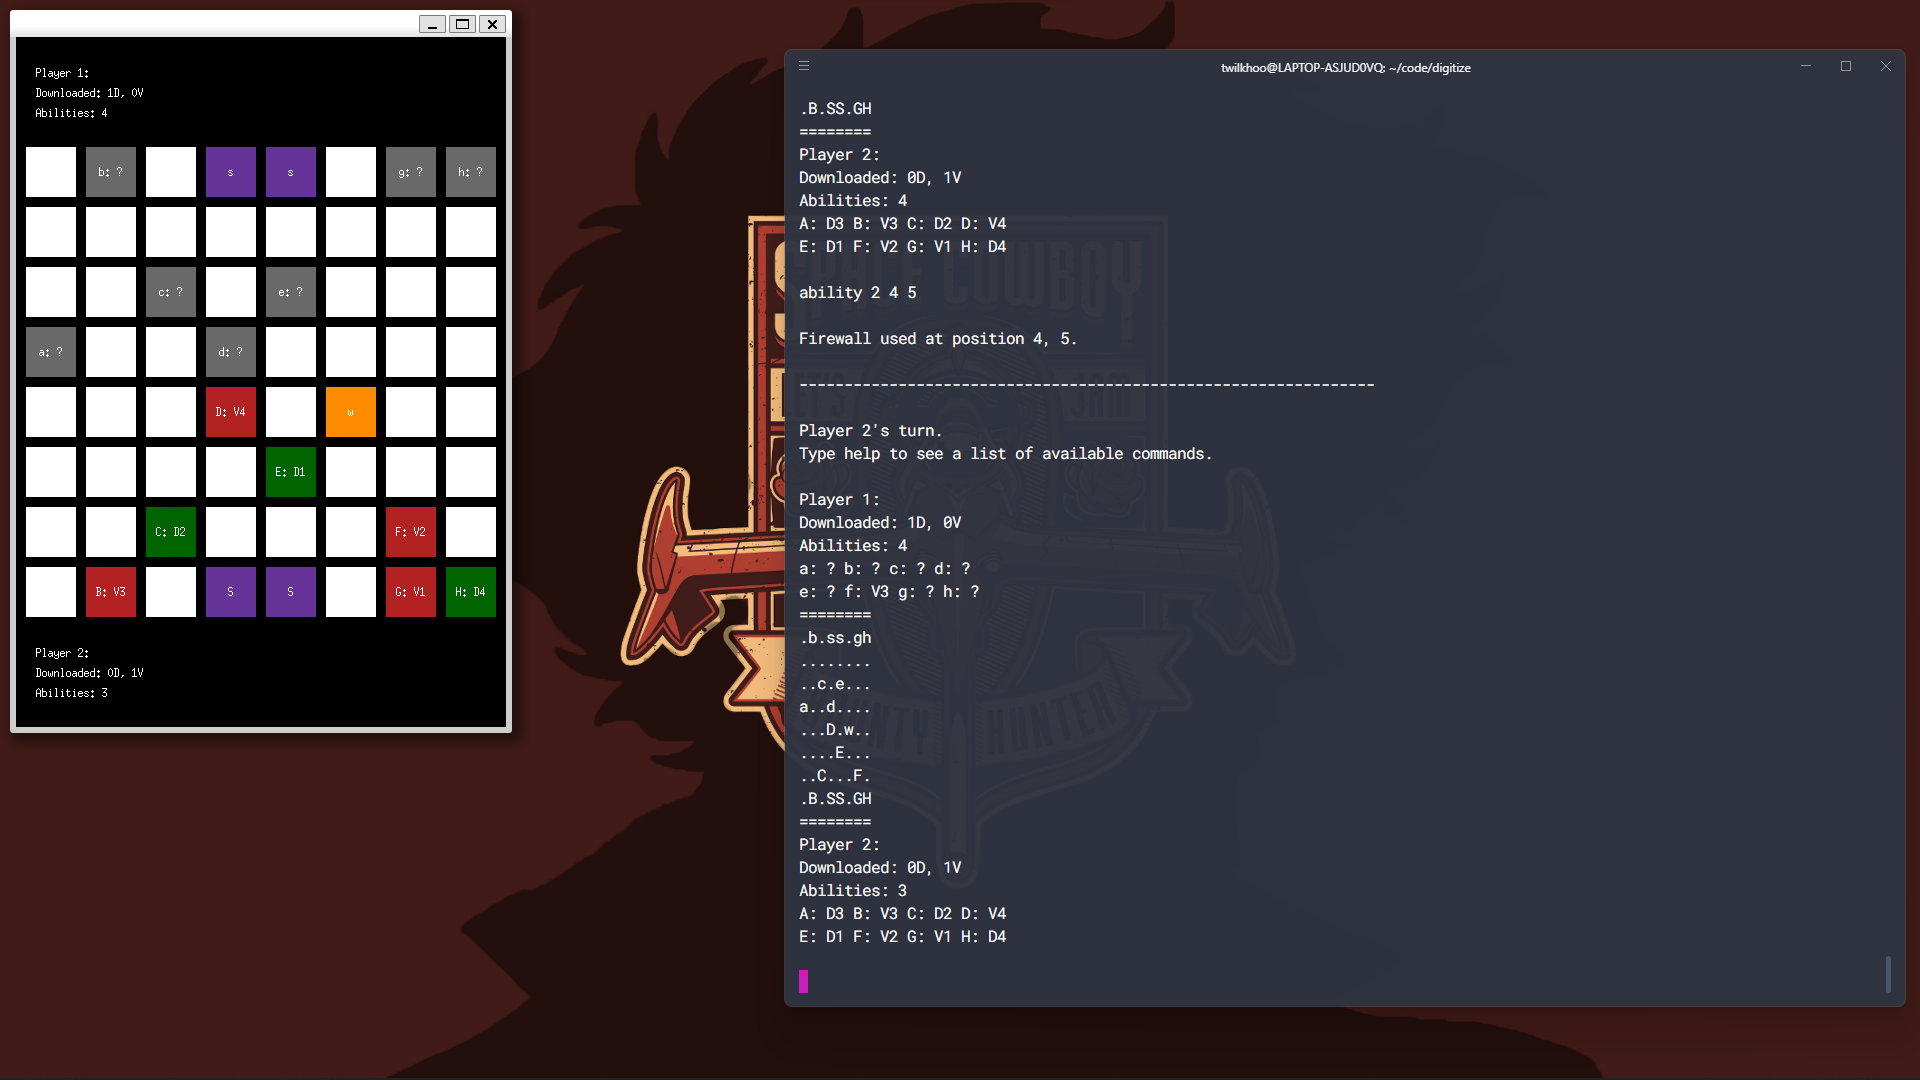Image resolution: width=1920 pixels, height=1080 pixels.
Task: Open the terminal hamburger menu
Action: tap(804, 66)
